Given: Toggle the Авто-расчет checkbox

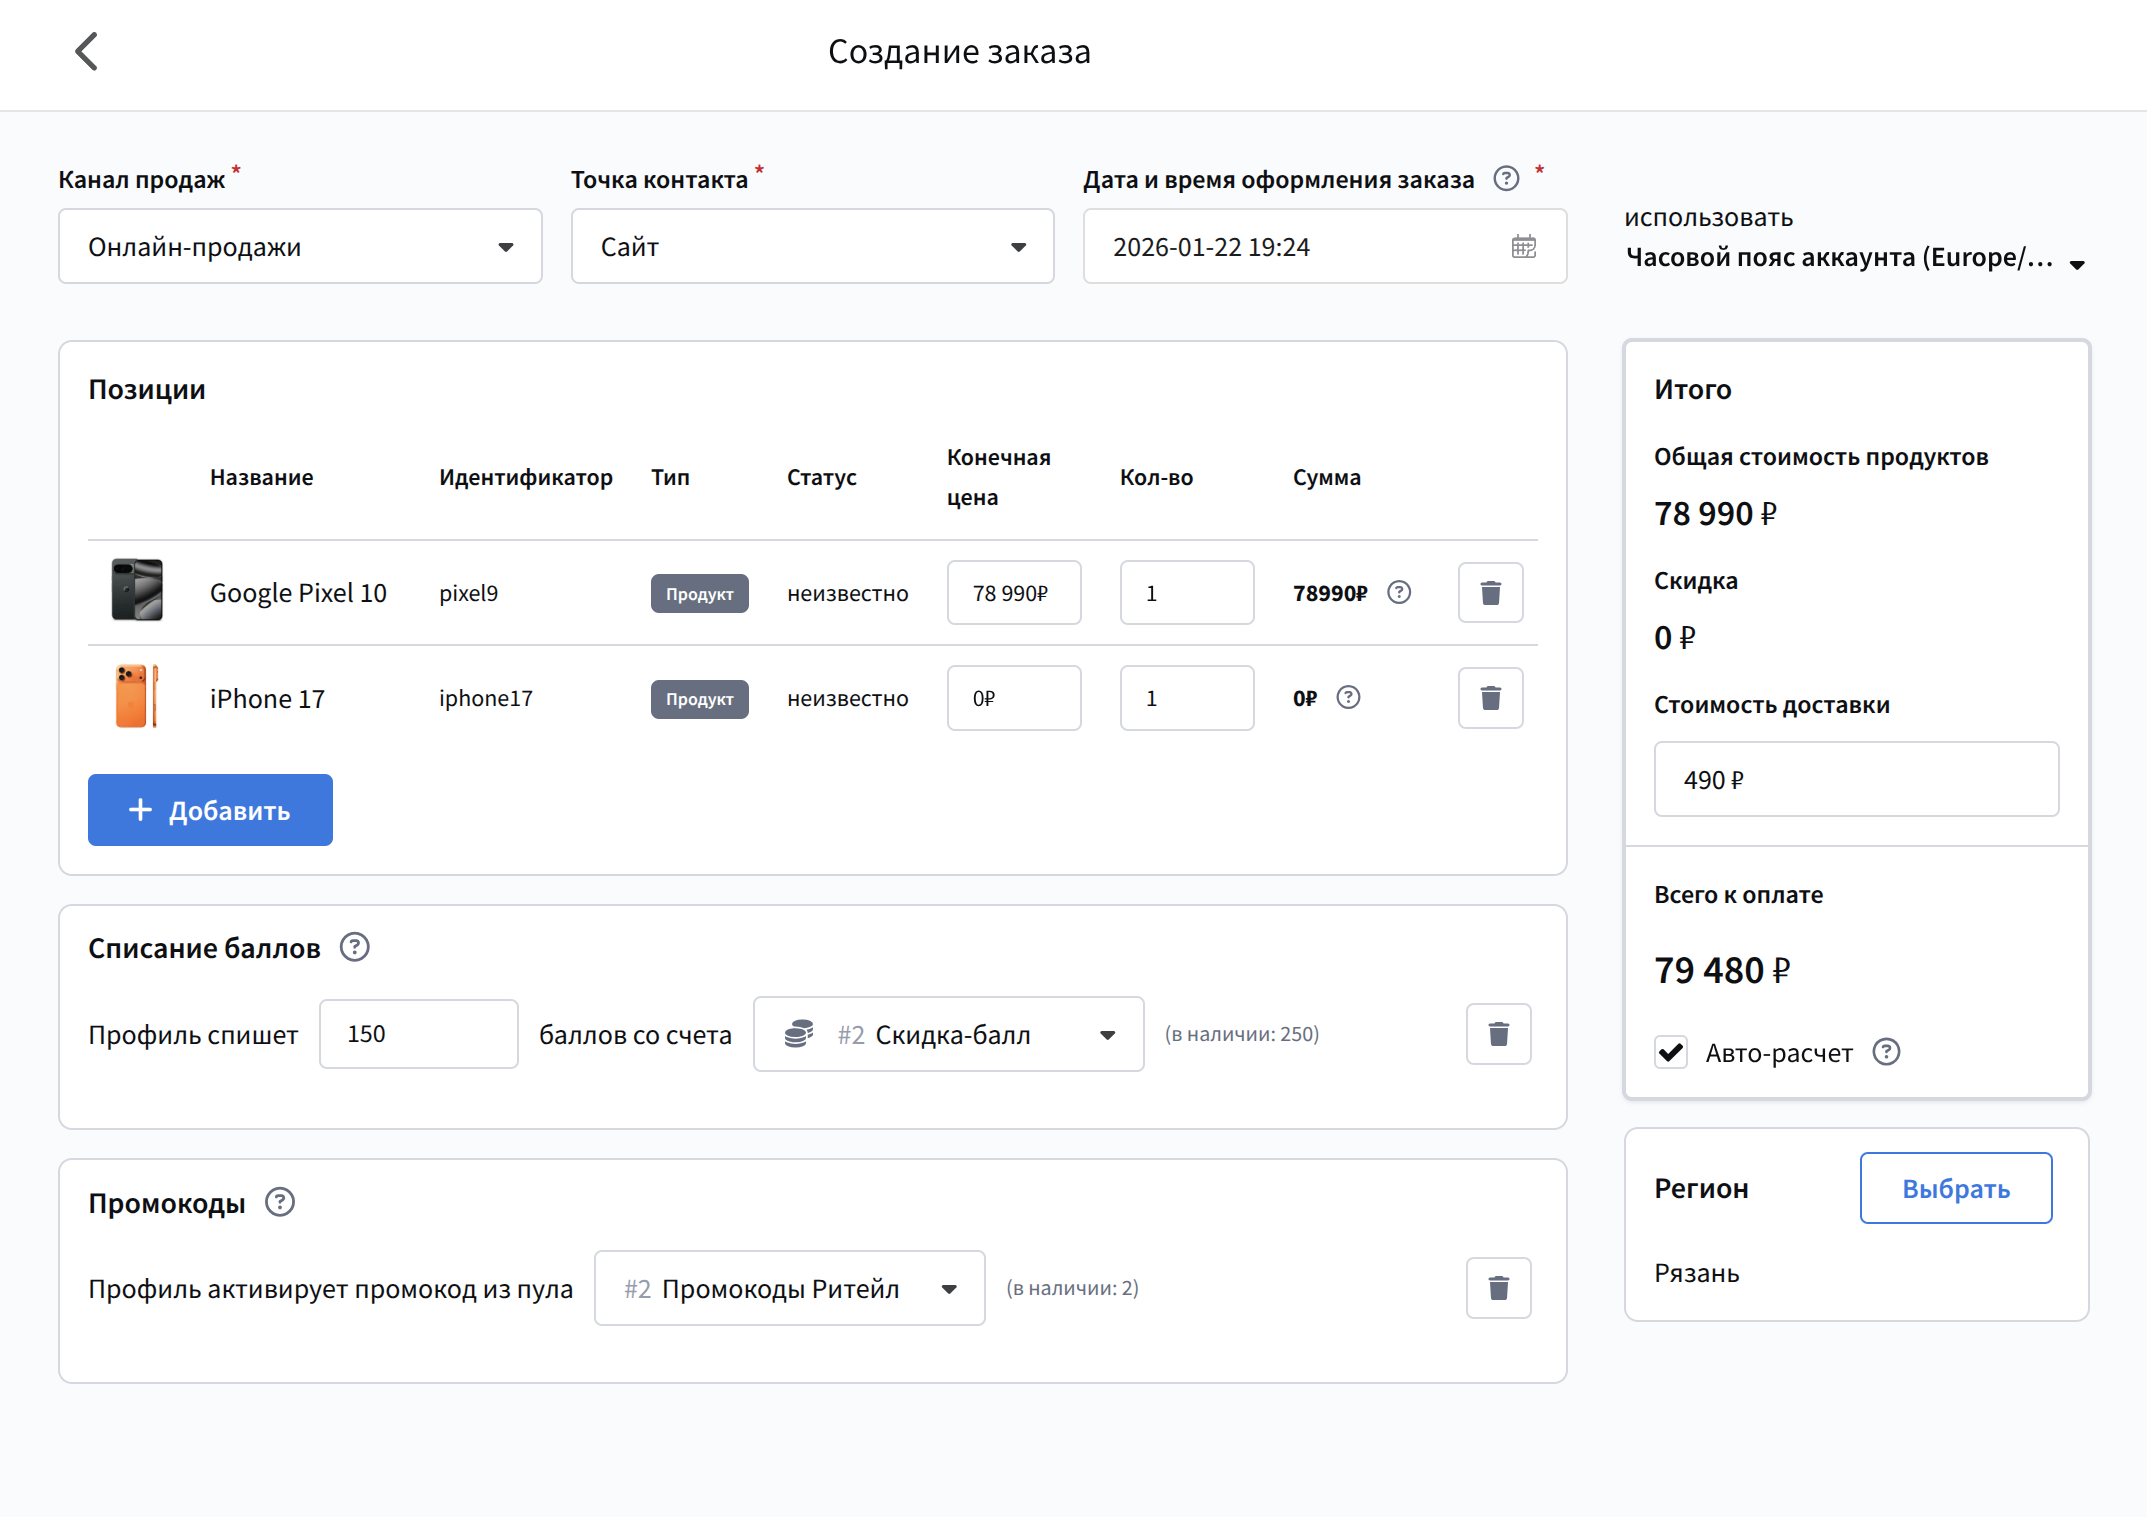Looking at the screenshot, I should point(1671,1052).
